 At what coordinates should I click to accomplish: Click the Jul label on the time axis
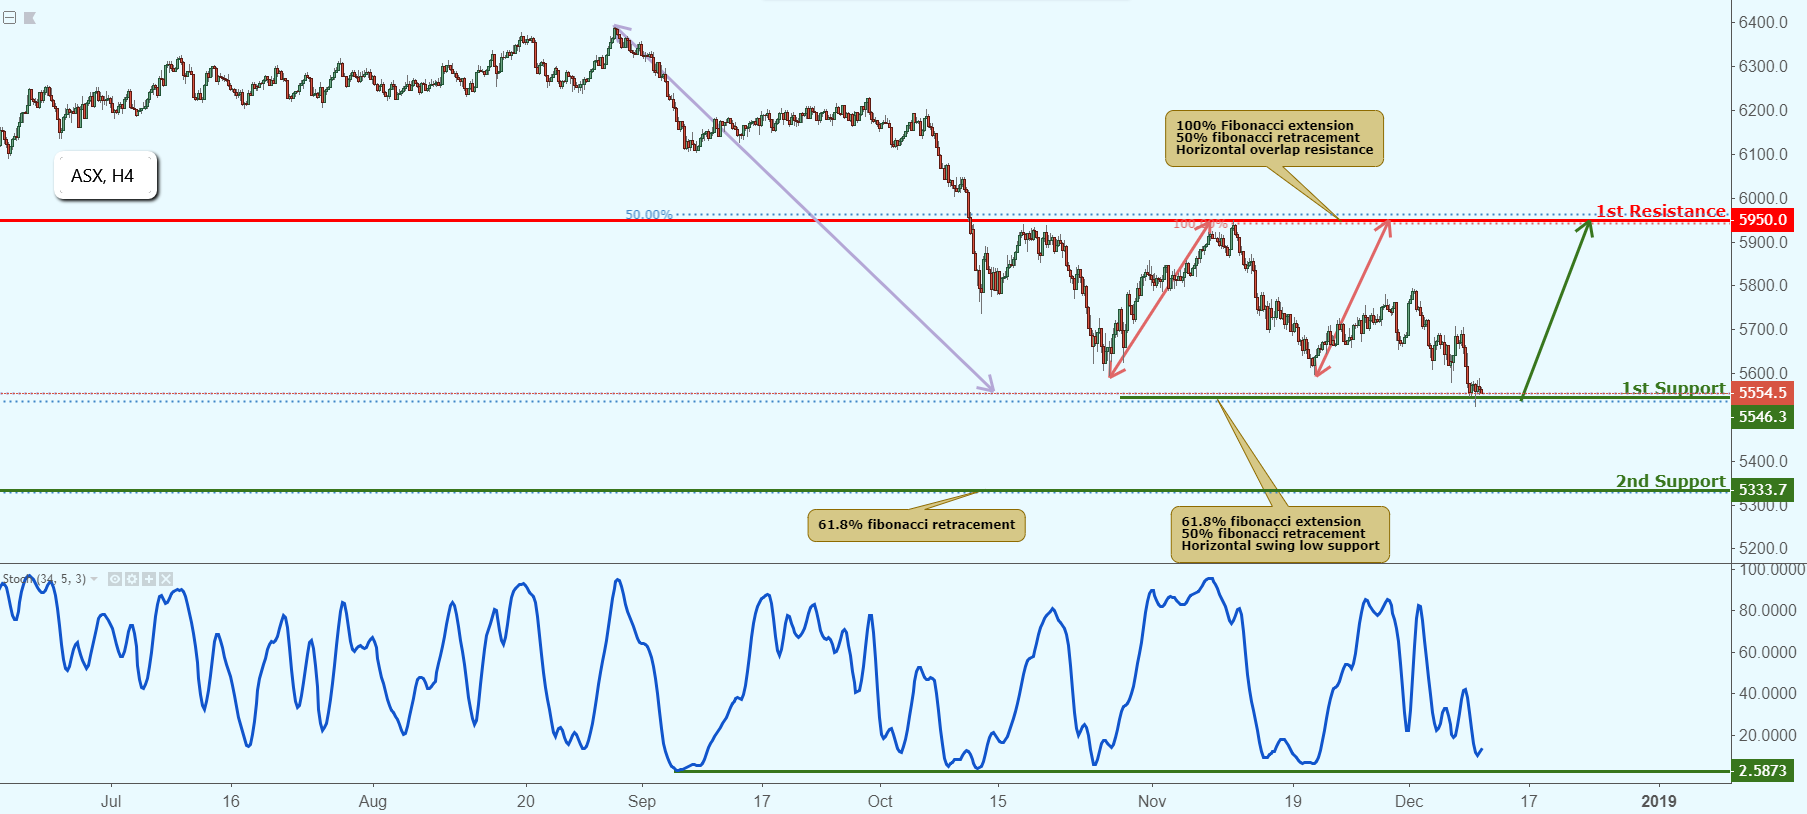tap(111, 801)
